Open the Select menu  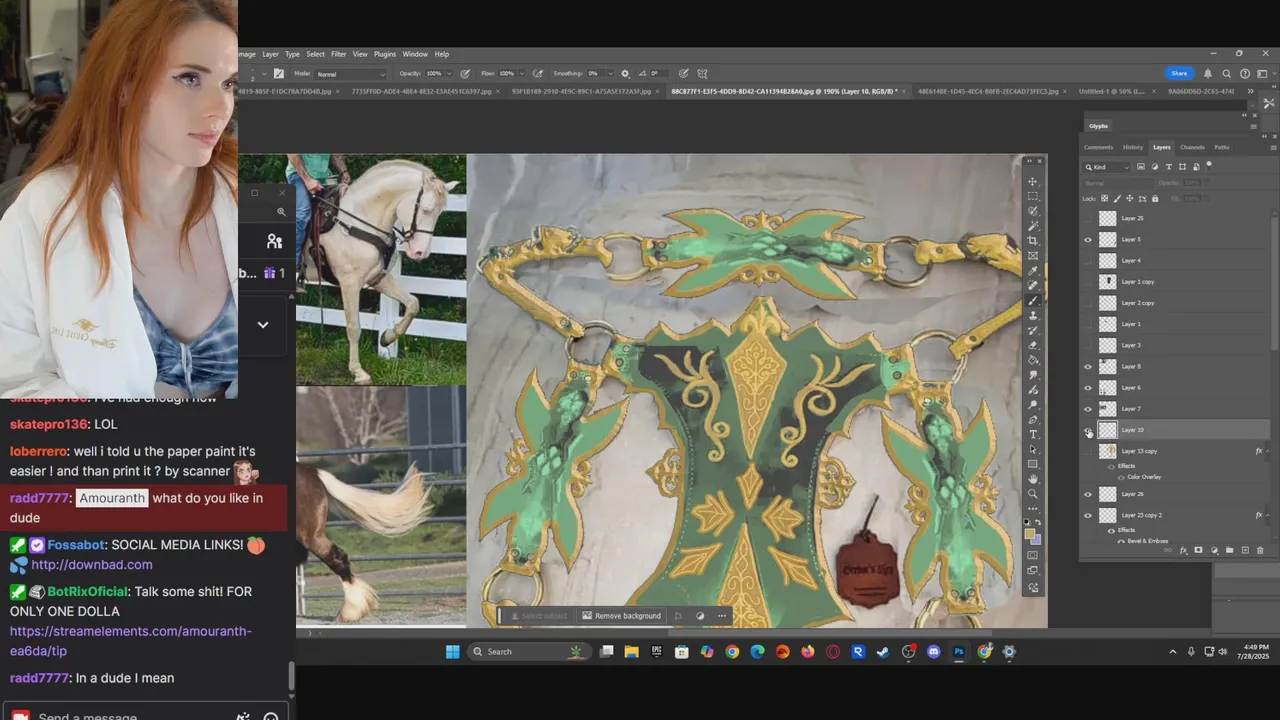coord(315,54)
